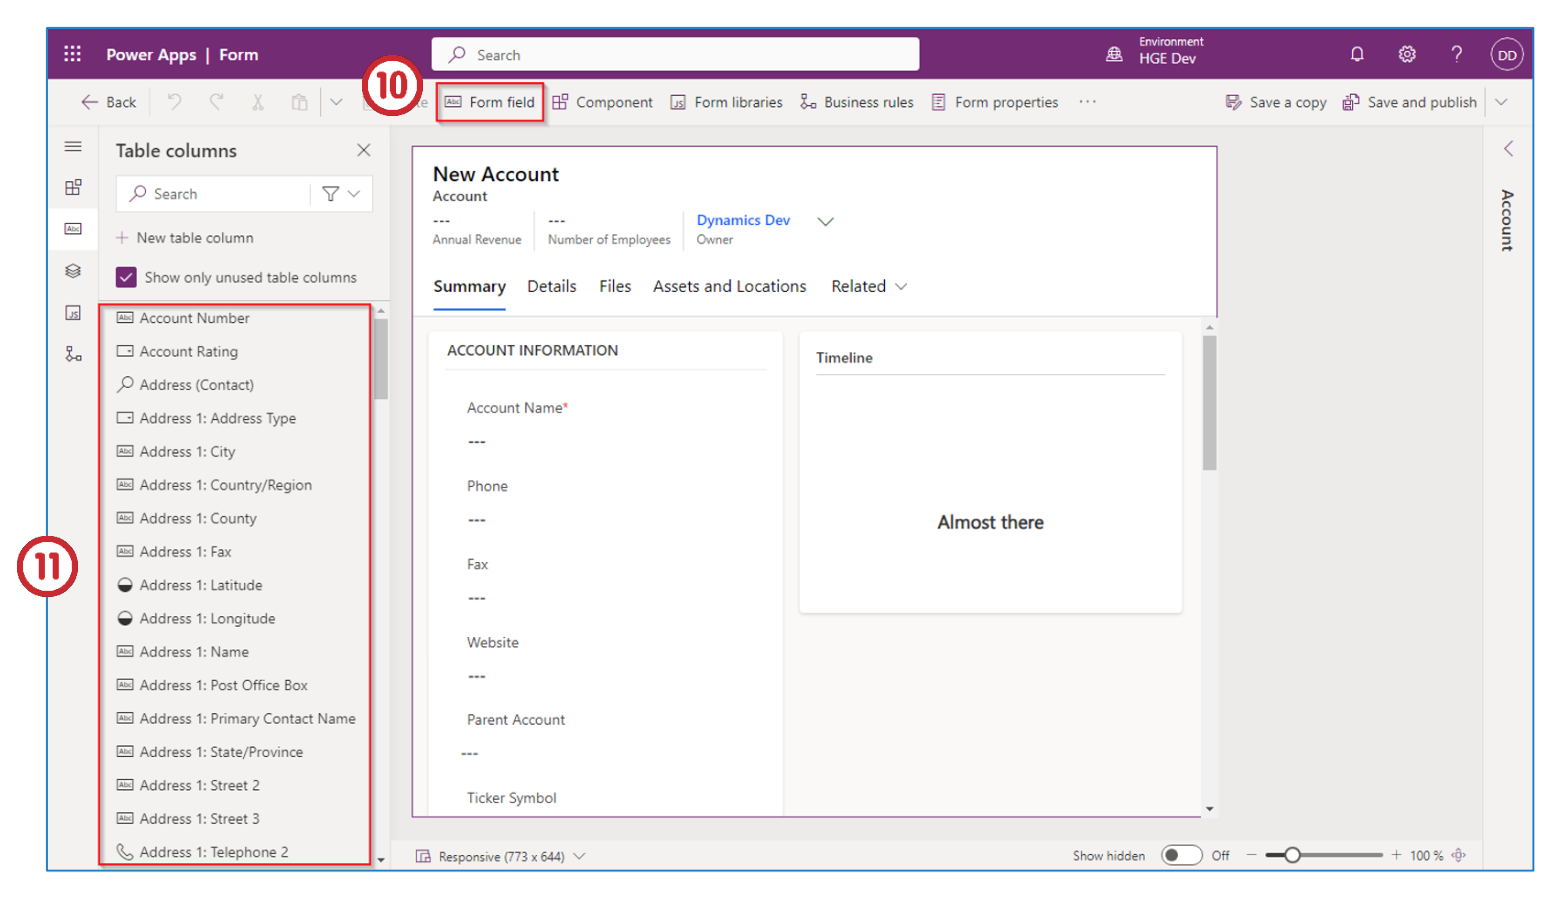This screenshot has height=900, width=1564.
Task: Open Tree view layers icon in left rail
Action: tap(73, 271)
